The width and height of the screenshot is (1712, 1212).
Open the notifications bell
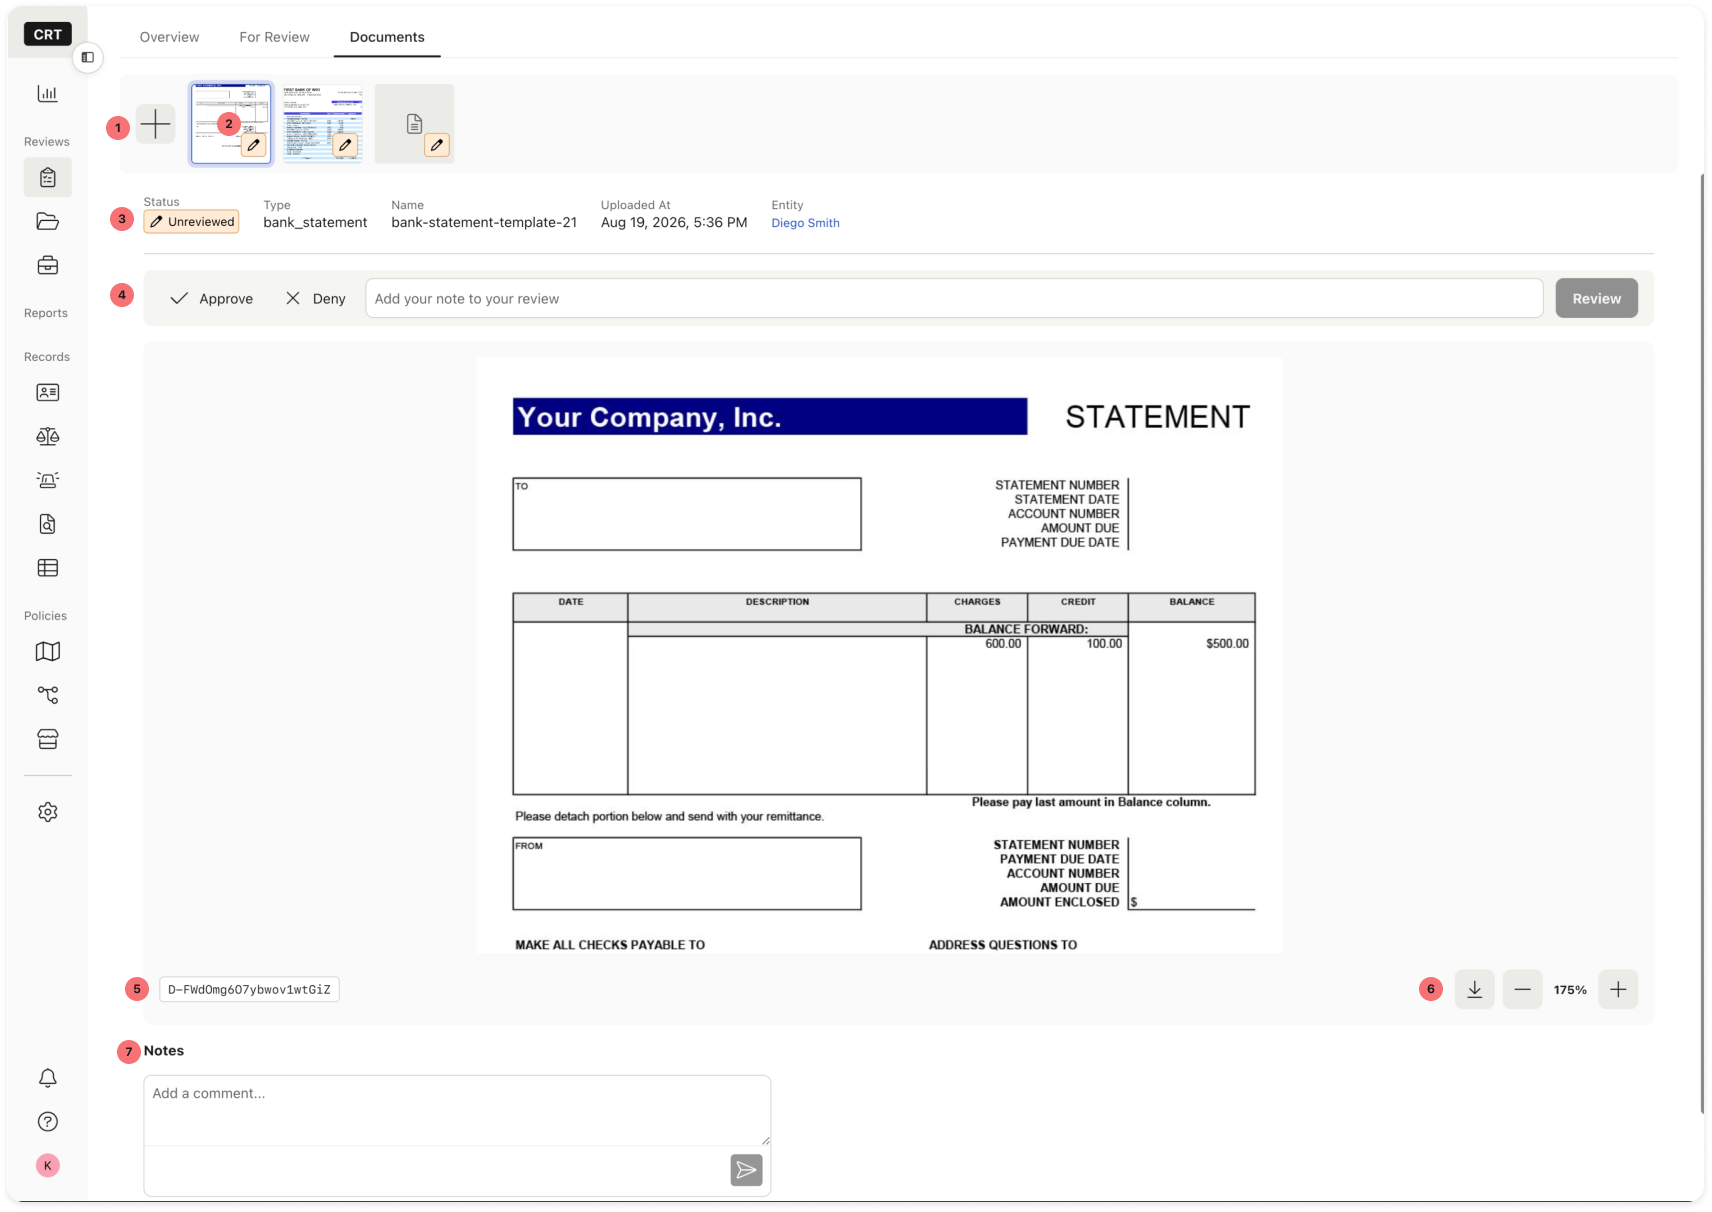pyautogui.click(x=47, y=1078)
